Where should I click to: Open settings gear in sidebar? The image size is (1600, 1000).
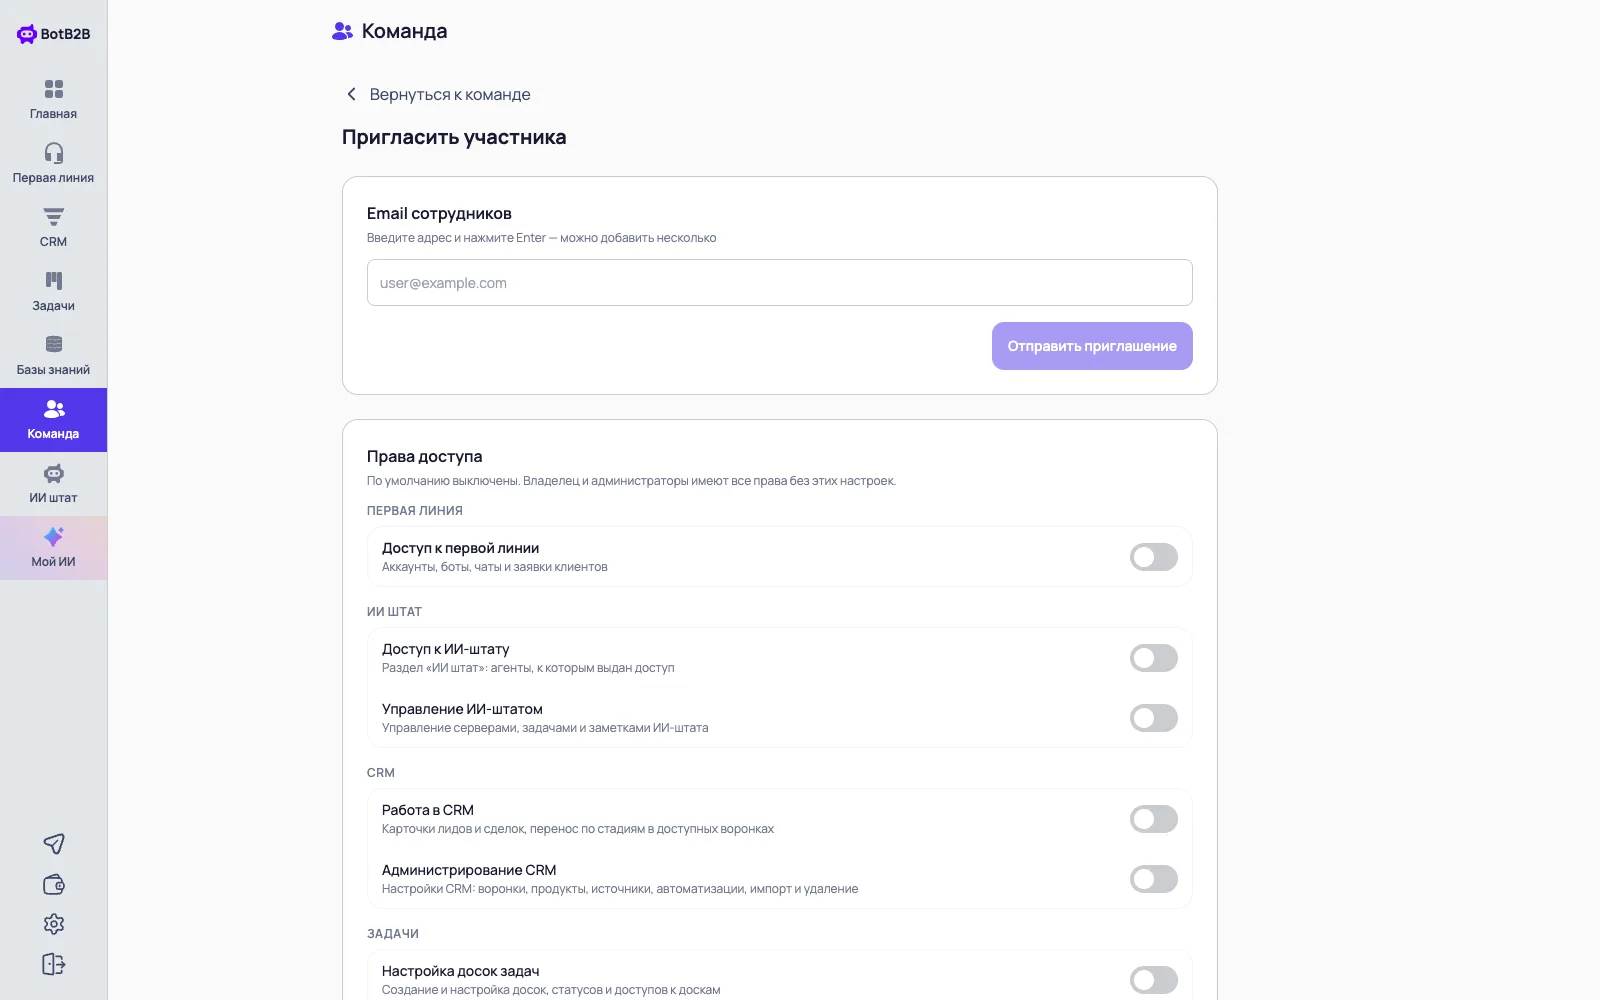(54, 924)
